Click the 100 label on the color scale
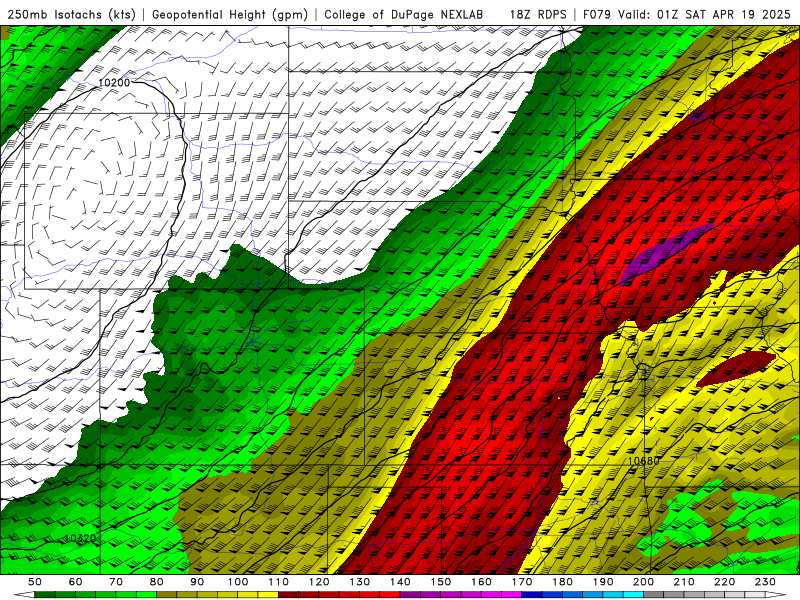This screenshot has width=800, height=600. (238, 582)
